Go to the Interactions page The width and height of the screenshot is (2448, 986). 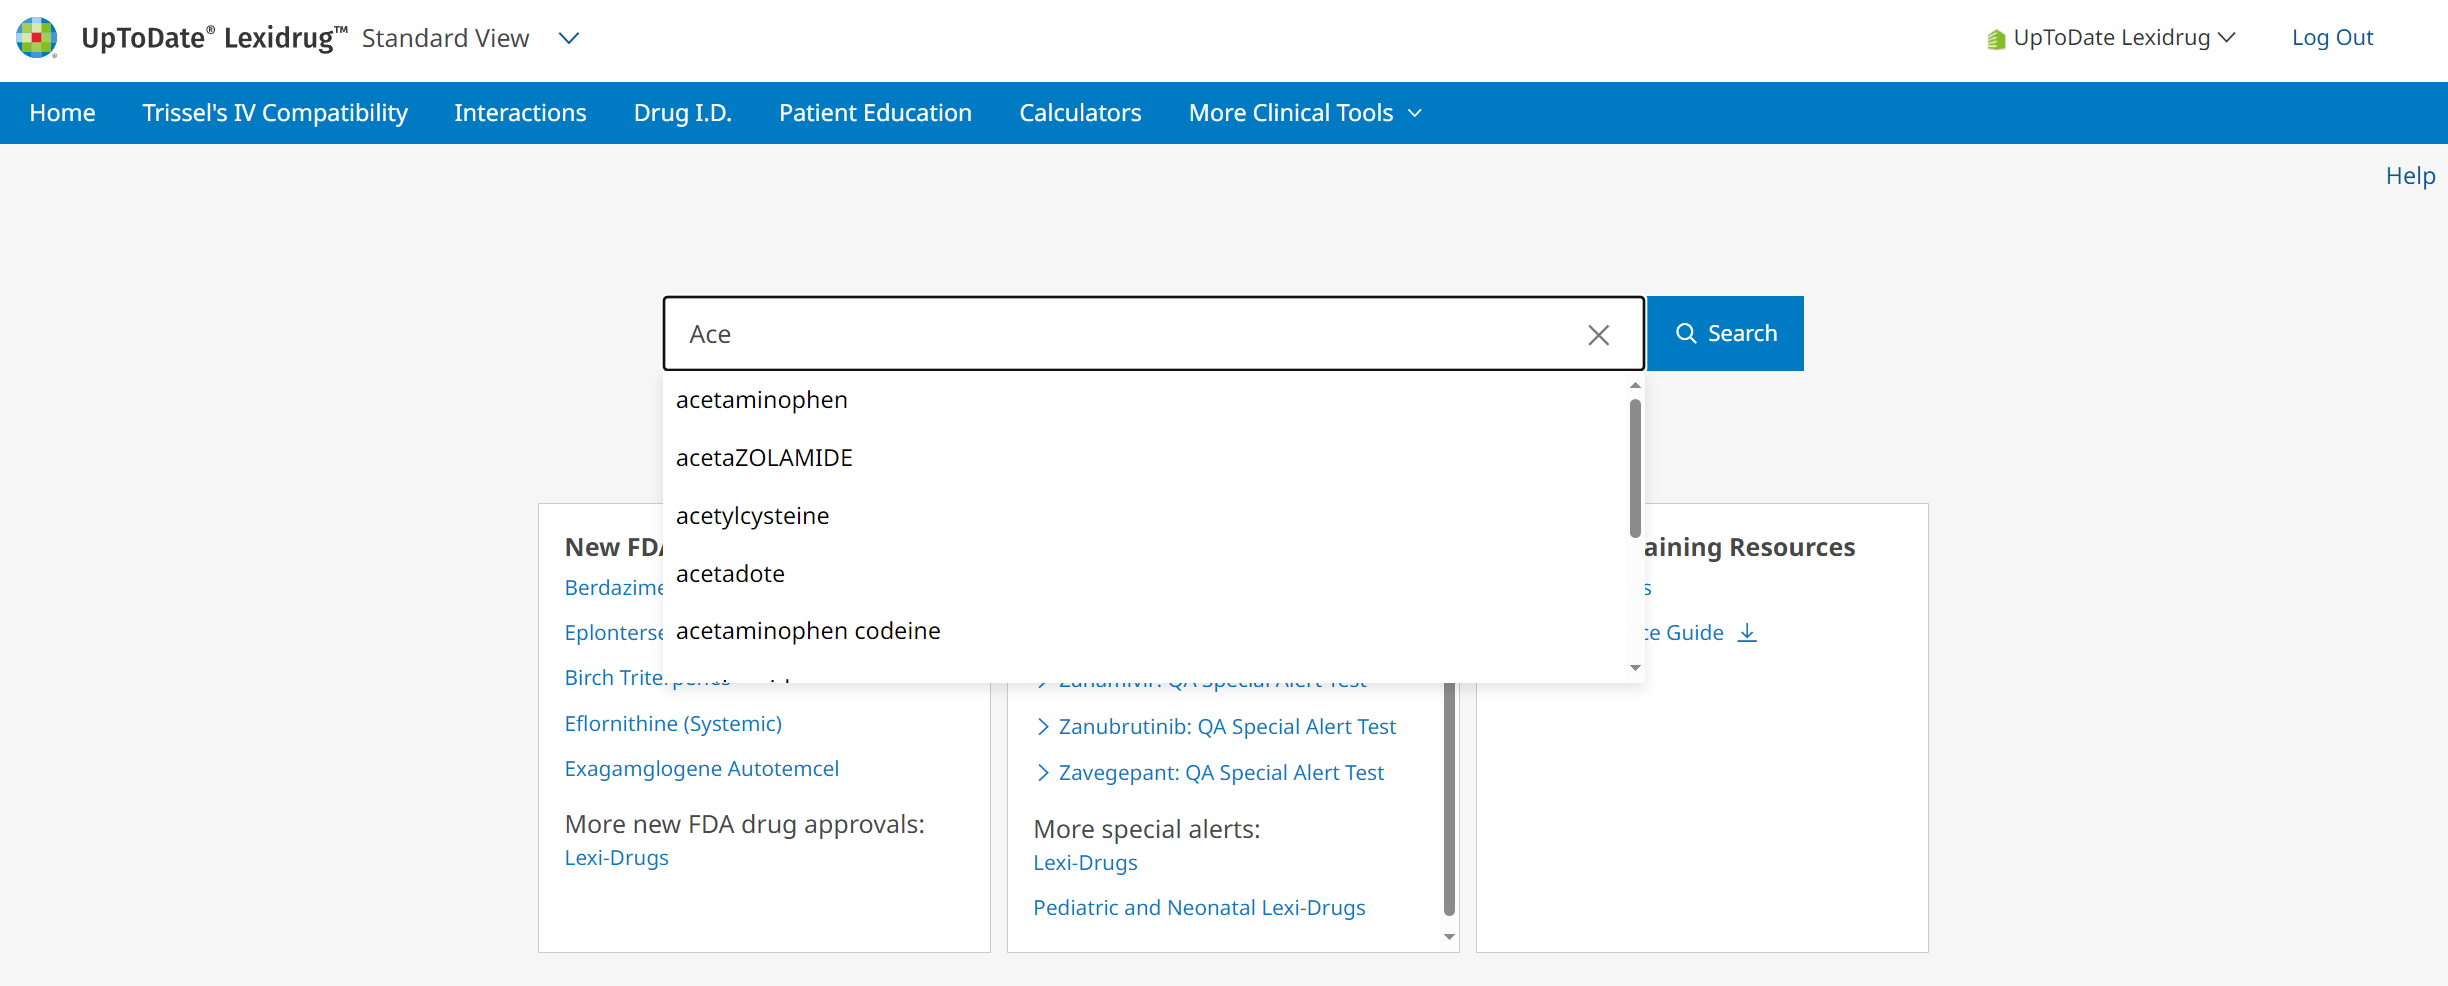pos(520,113)
